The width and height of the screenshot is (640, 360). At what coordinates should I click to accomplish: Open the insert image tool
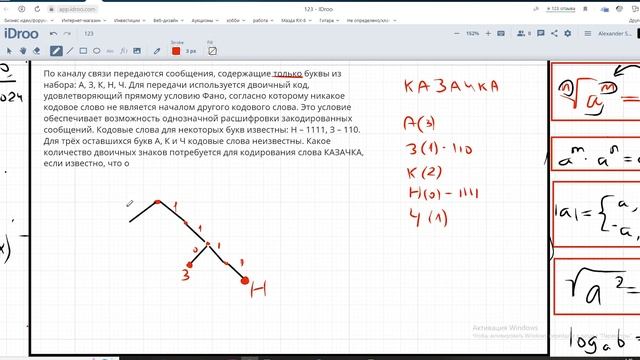click(137, 51)
